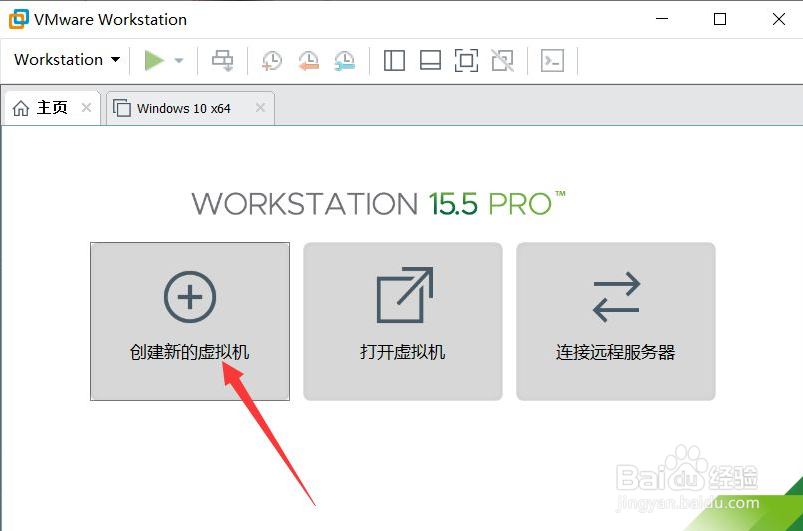Screen dimensions: 803x531
Task: Maximize the VMware Workstation window
Action: [720, 19]
